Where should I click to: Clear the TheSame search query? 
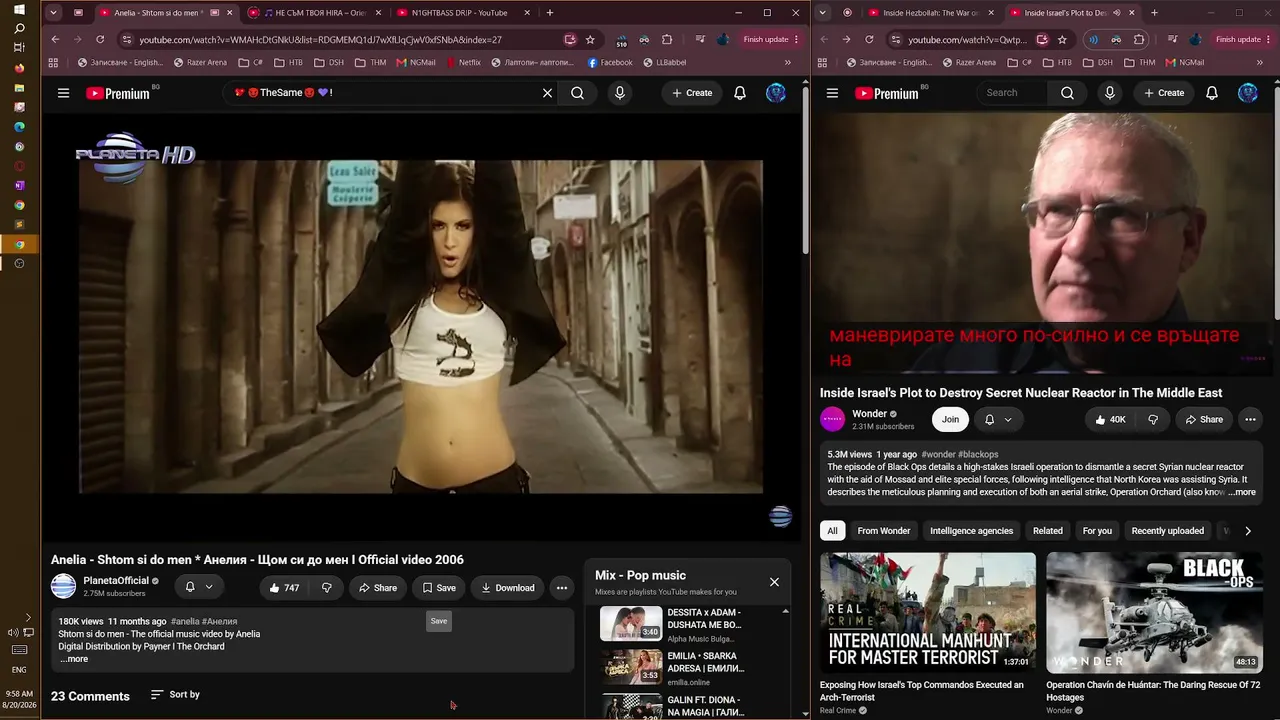coord(547,93)
